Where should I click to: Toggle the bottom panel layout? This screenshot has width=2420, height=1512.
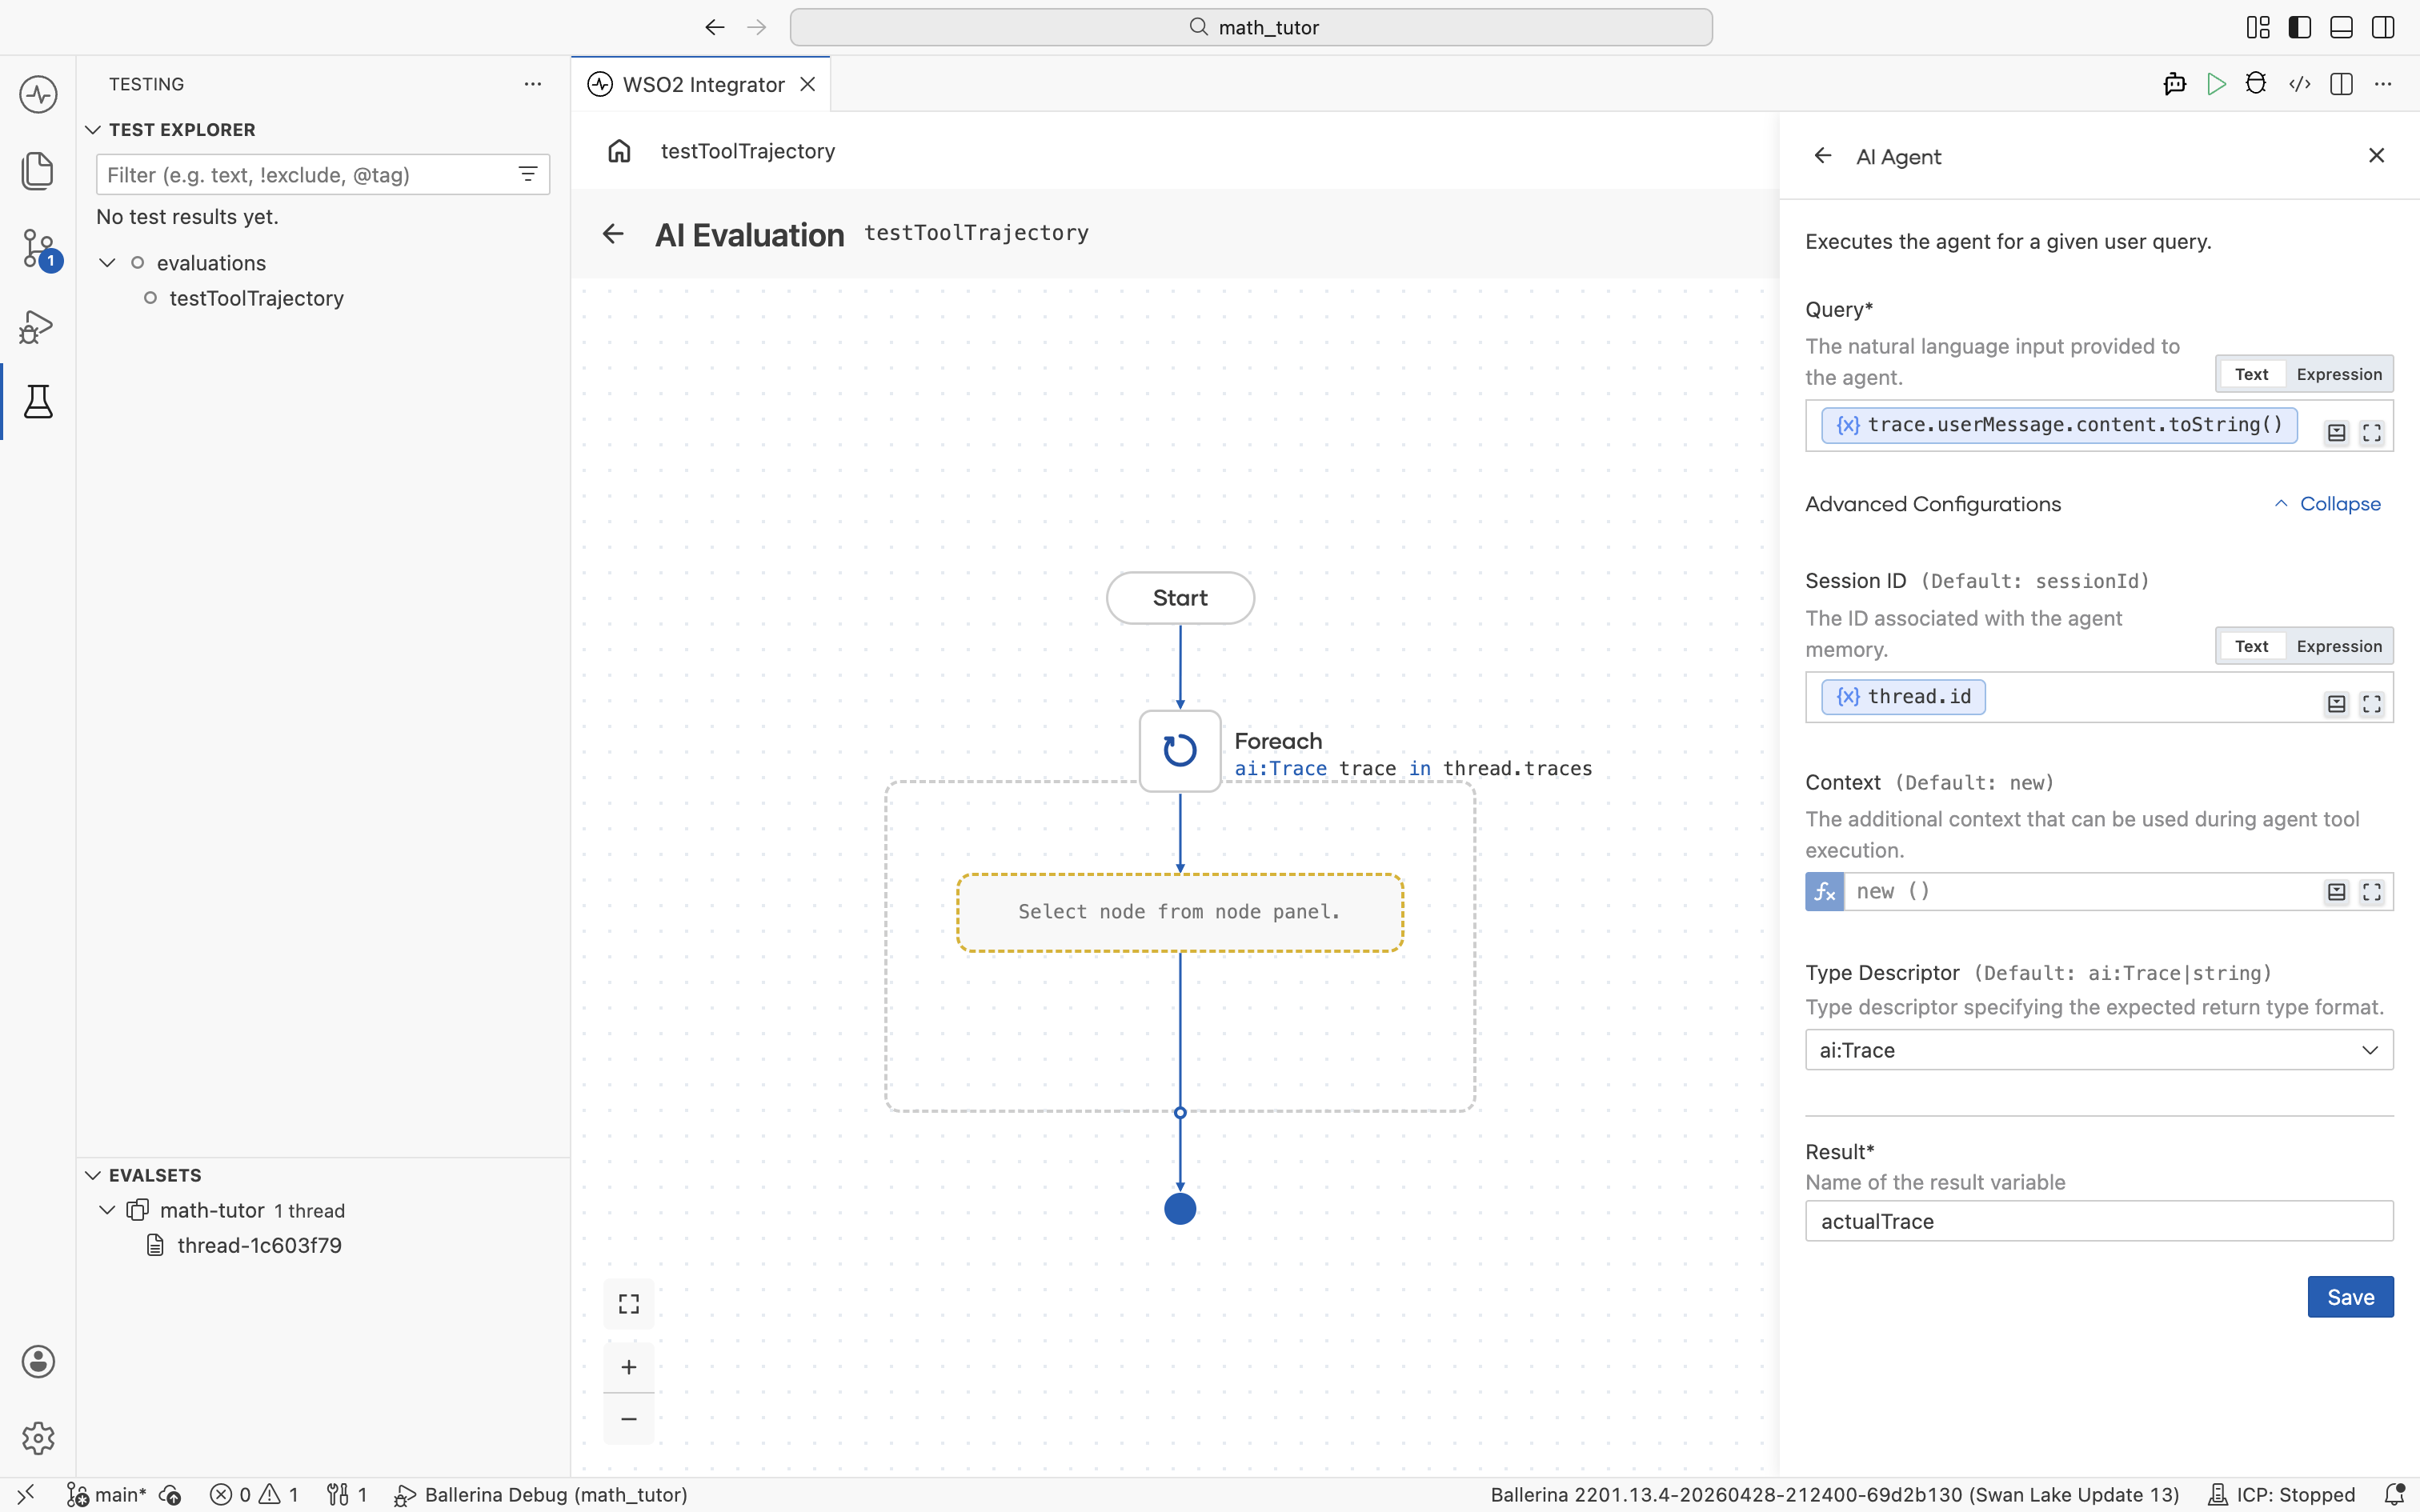(x=2341, y=27)
